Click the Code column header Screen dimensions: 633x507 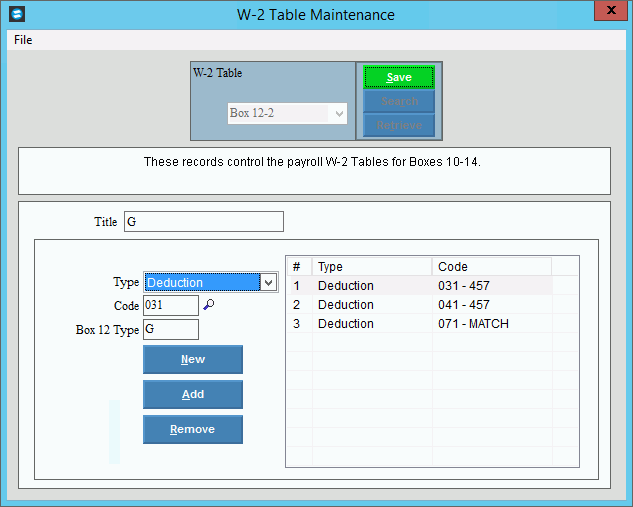pyautogui.click(x=491, y=267)
